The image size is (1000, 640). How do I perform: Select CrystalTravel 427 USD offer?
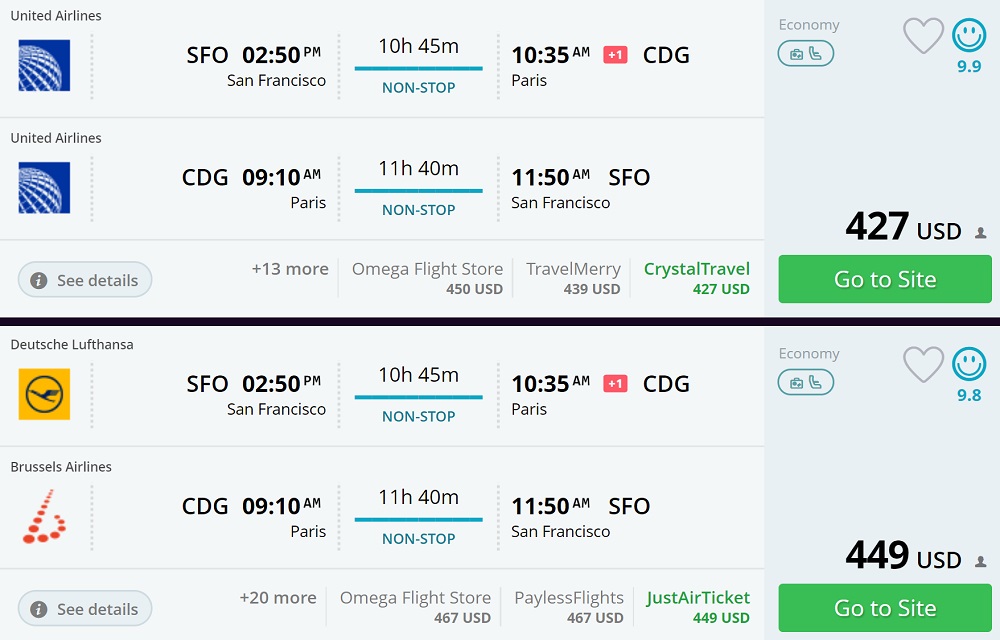click(x=697, y=278)
